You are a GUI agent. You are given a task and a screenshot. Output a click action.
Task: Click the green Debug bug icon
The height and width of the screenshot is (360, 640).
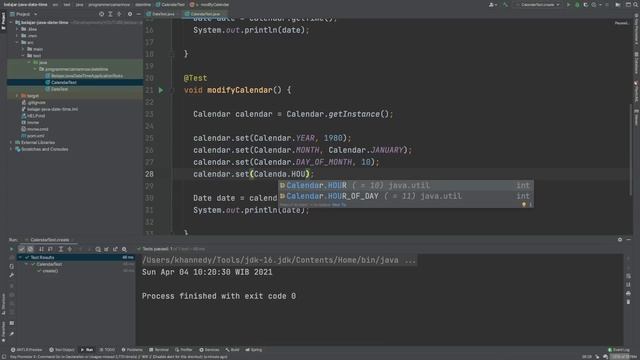click(x=577, y=5)
